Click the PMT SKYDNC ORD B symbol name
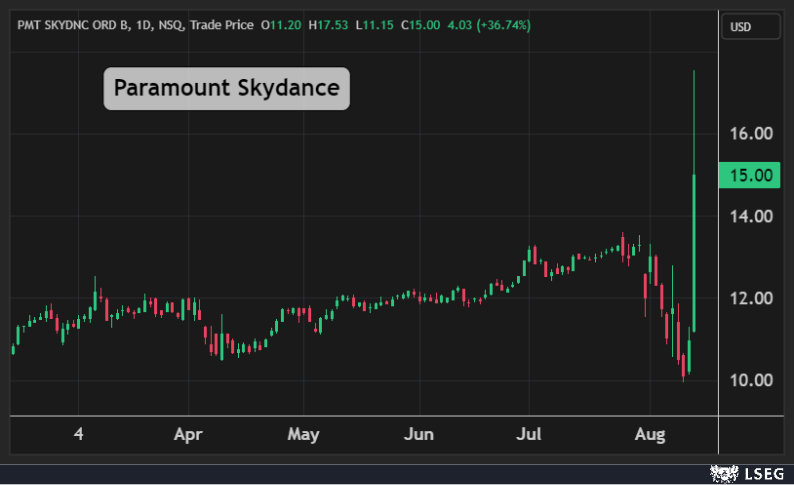This screenshot has height=485, width=794. point(72,24)
